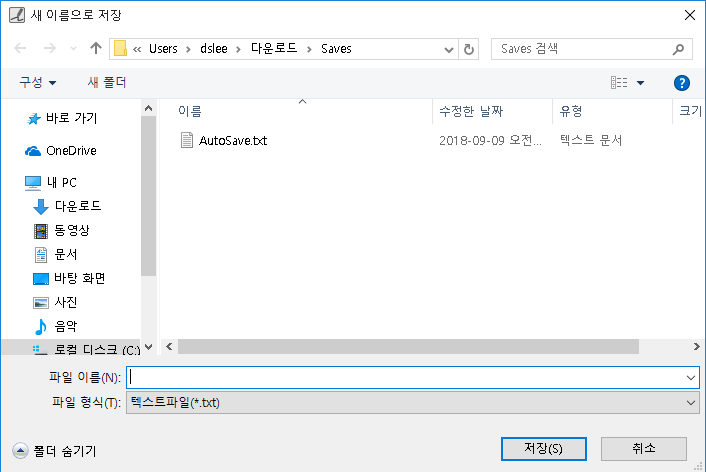Viewport: 706px width, 472px height.
Task: Click the 바탕 화면 desktop icon
Action: [x=41, y=279]
